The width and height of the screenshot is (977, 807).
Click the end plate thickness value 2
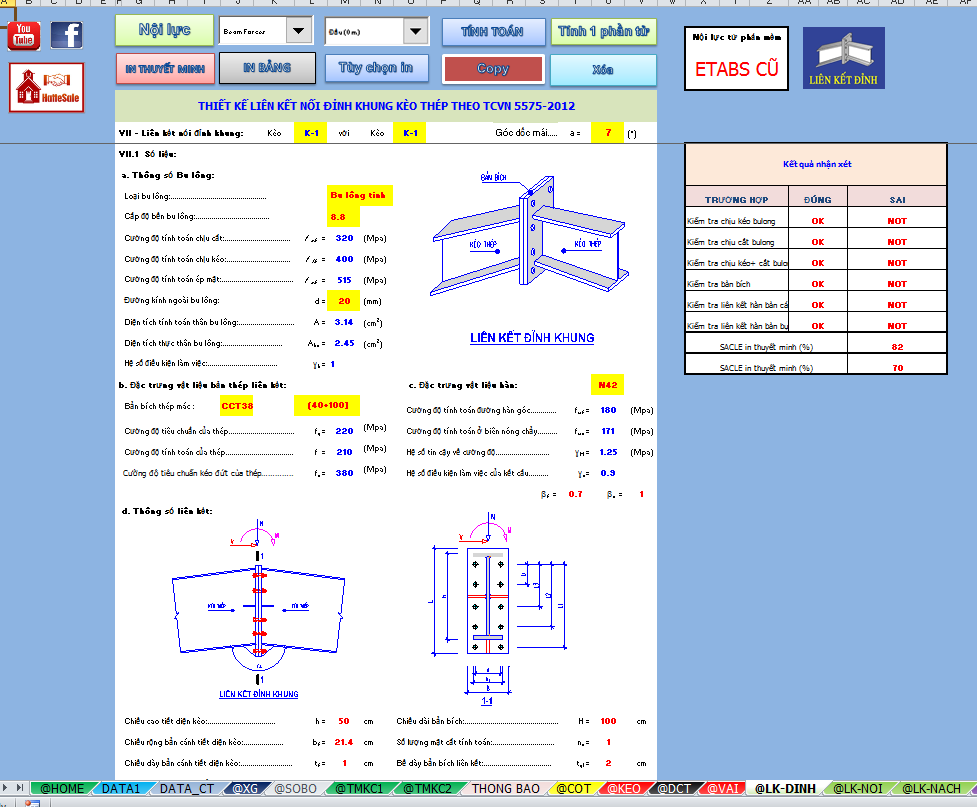(x=608, y=763)
